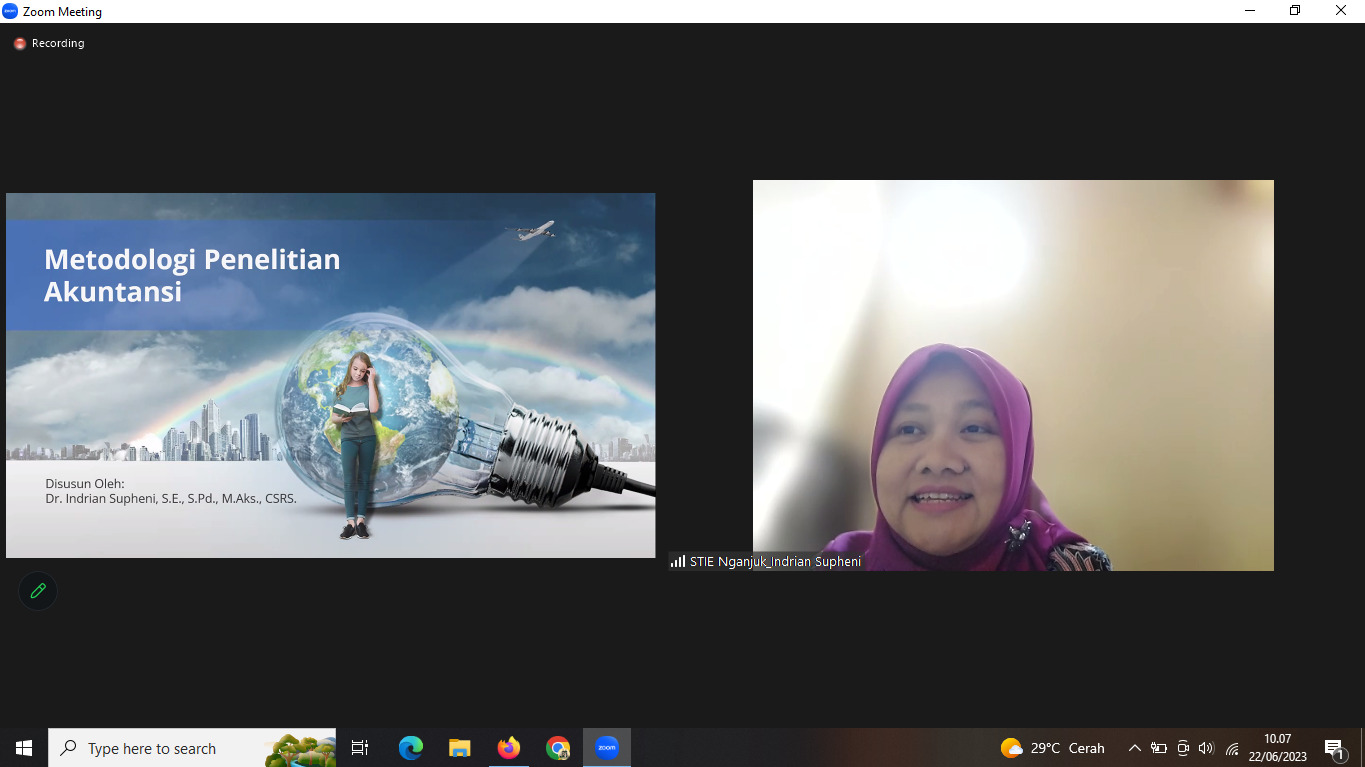Select the Indrian Supheni video tile
1365x767 pixels.
coord(1013,375)
